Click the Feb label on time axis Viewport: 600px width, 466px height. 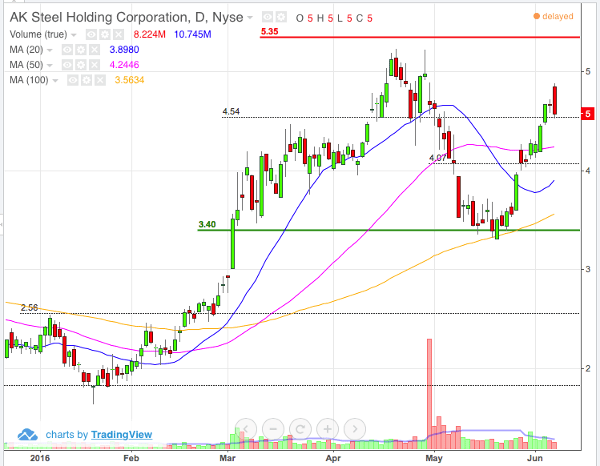131,458
